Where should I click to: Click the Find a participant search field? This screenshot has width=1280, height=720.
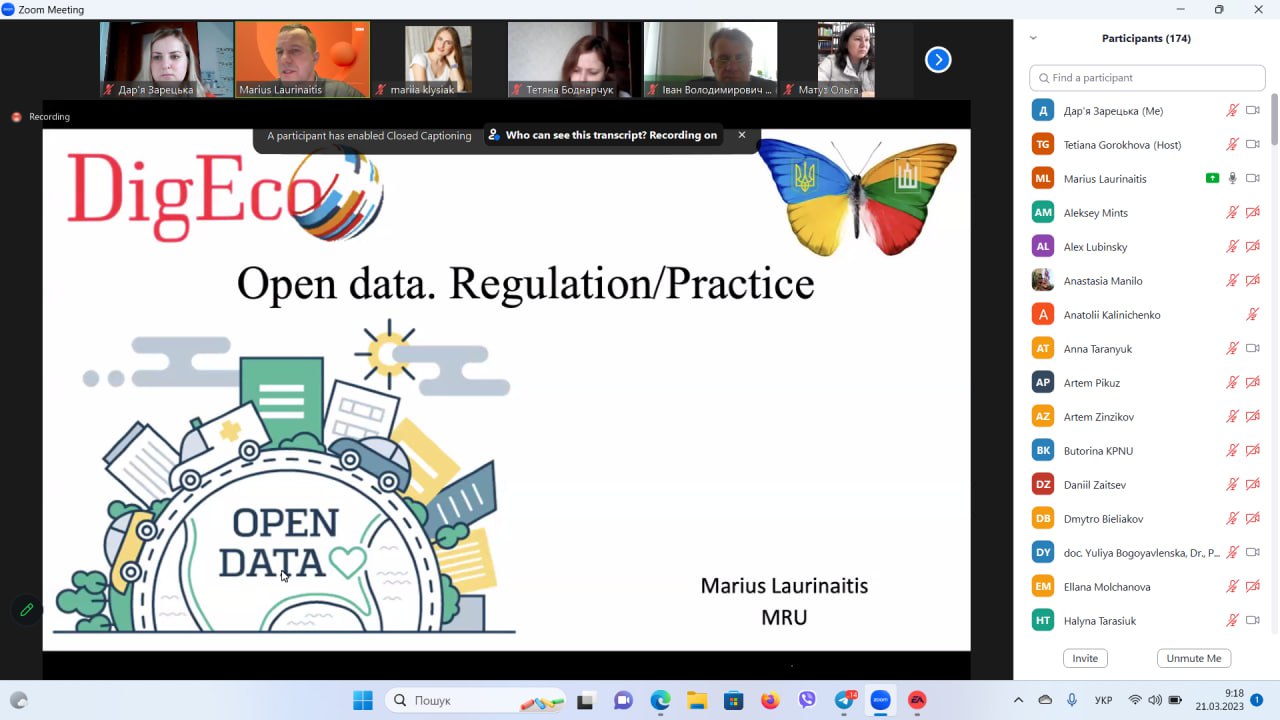(1148, 77)
